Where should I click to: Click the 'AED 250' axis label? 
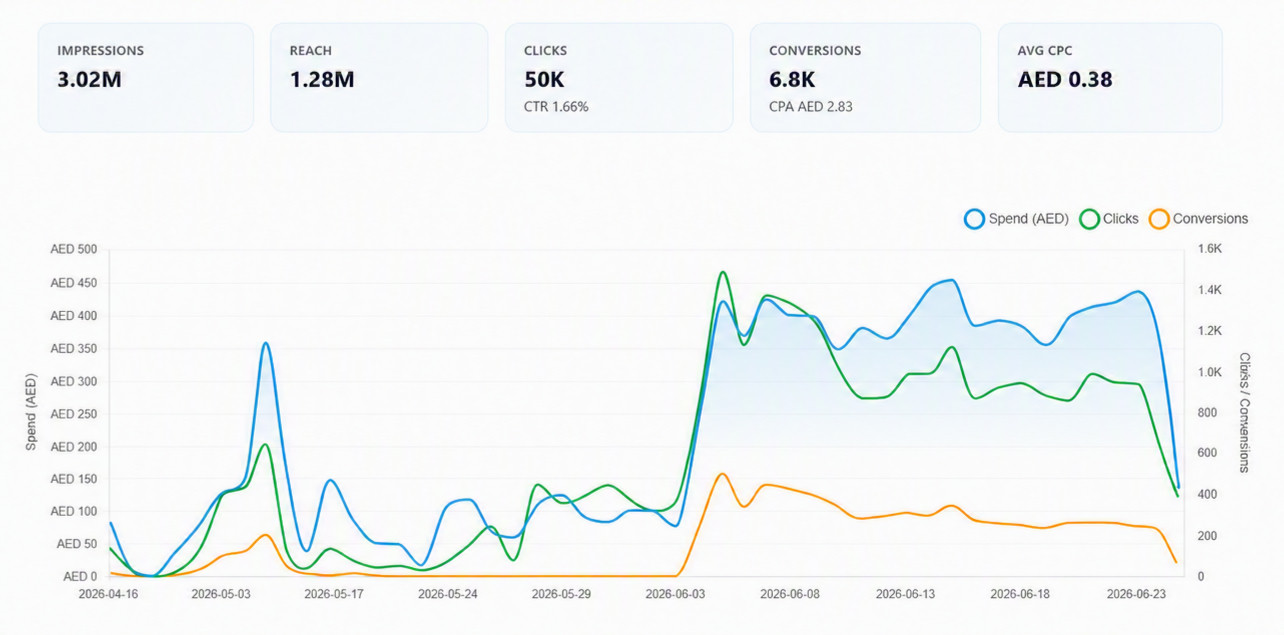(74, 413)
